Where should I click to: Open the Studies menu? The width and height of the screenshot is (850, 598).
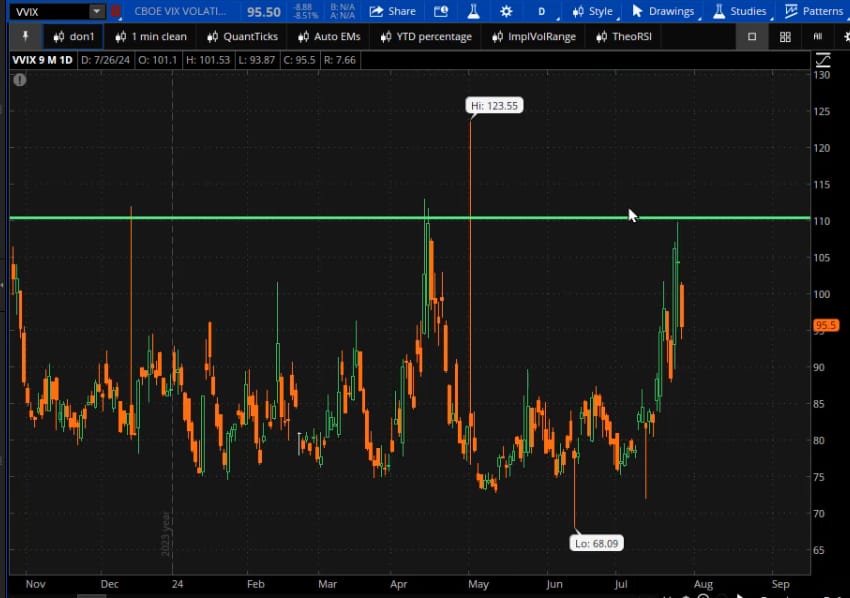click(739, 11)
